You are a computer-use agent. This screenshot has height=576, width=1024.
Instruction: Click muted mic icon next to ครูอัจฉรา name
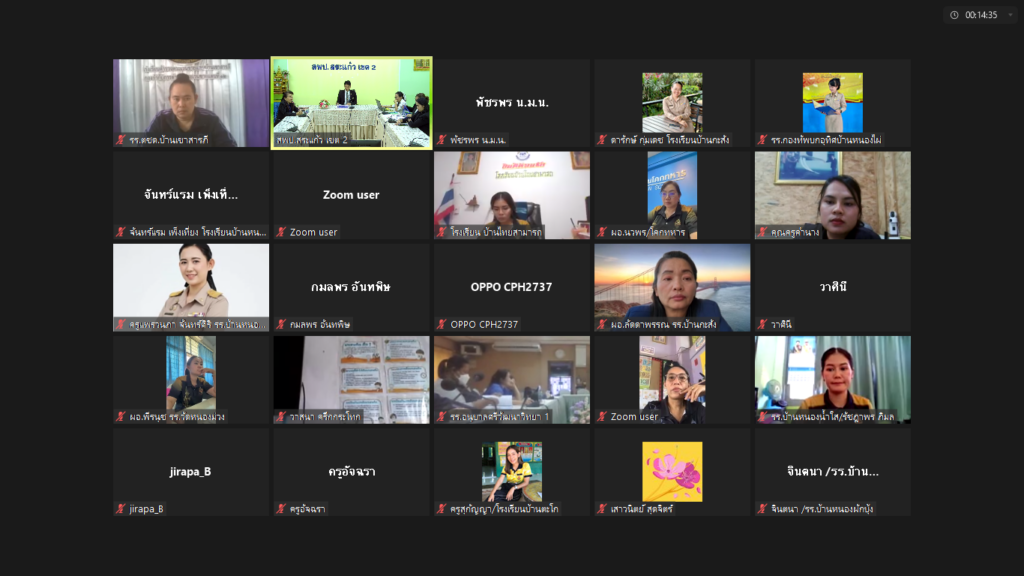coord(281,509)
